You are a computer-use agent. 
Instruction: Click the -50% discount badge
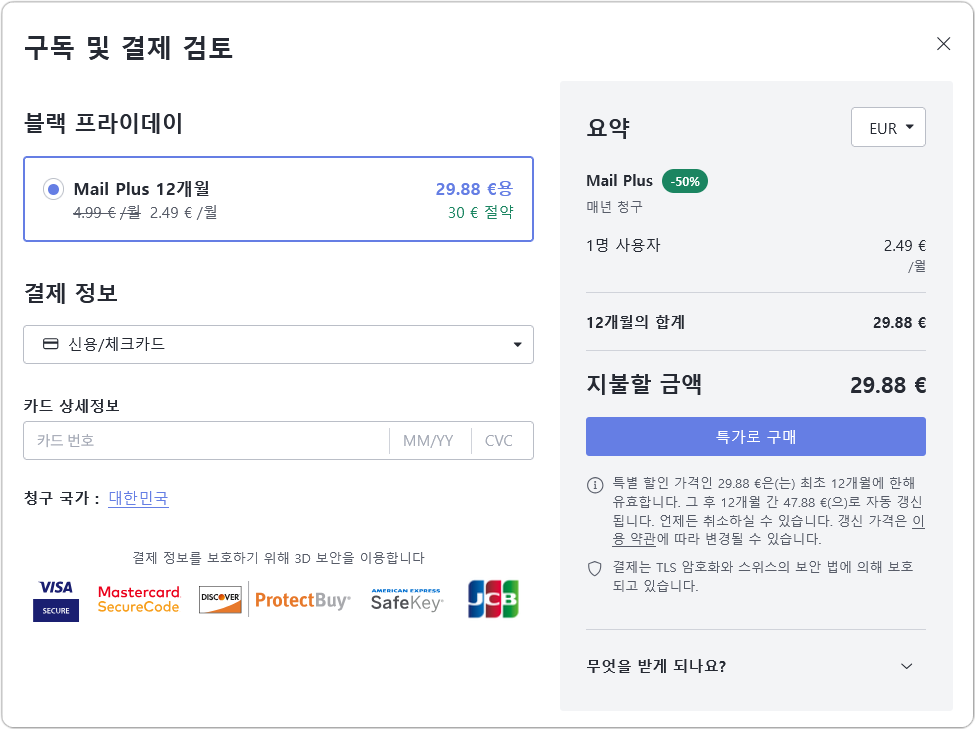(x=684, y=181)
